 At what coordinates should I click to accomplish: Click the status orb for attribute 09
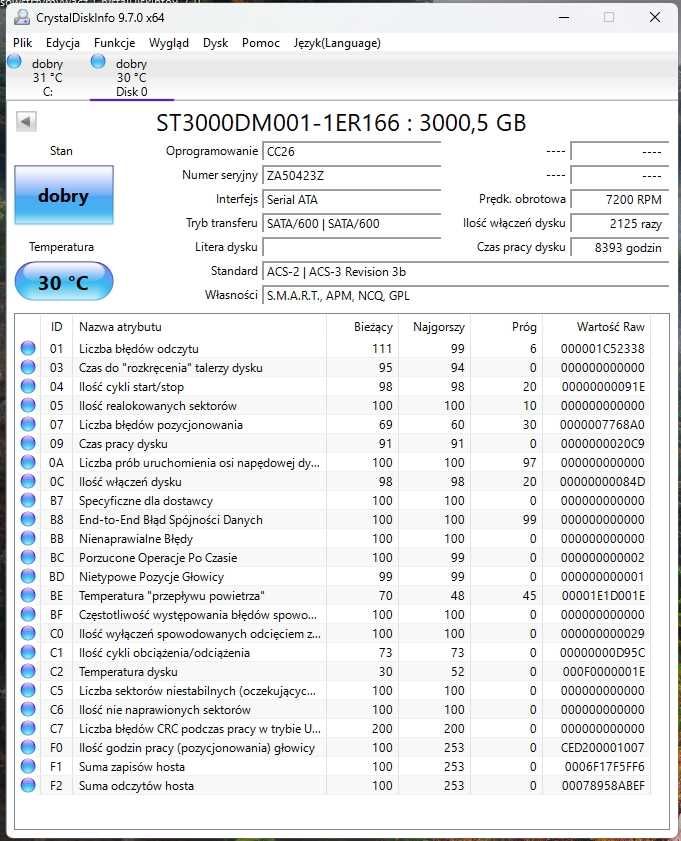(x=28, y=444)
